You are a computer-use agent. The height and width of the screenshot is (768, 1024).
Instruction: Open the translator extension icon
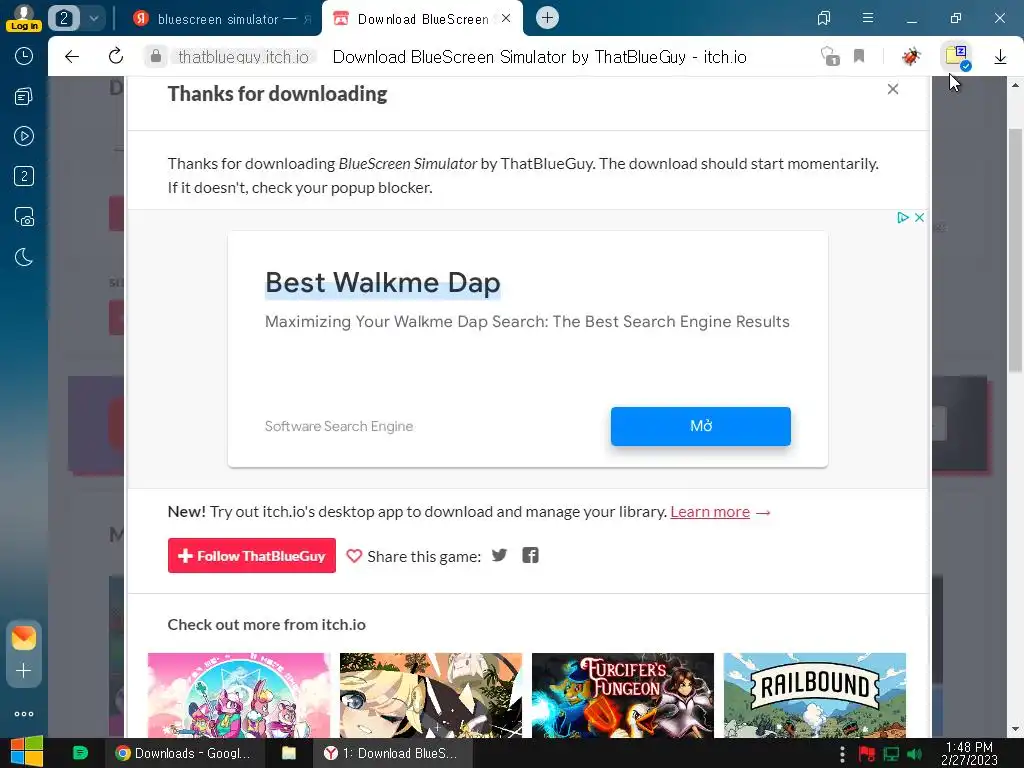pos(957,57)
